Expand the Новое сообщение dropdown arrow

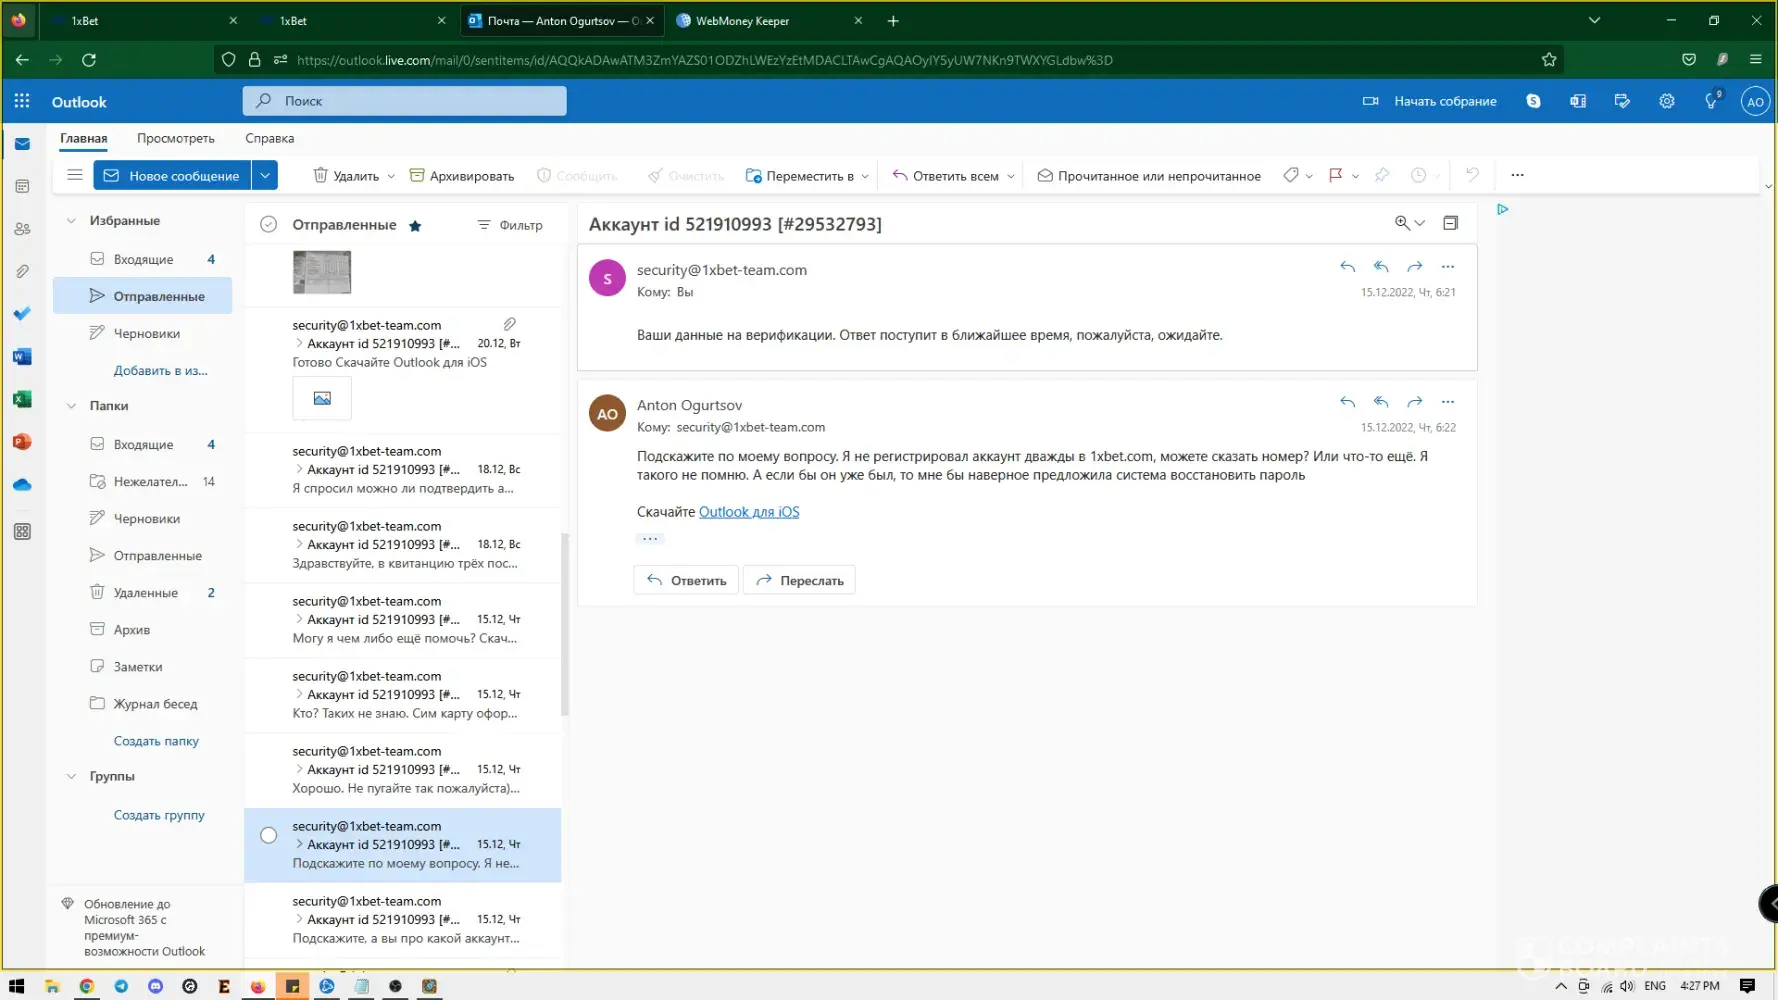coord(265,175)
